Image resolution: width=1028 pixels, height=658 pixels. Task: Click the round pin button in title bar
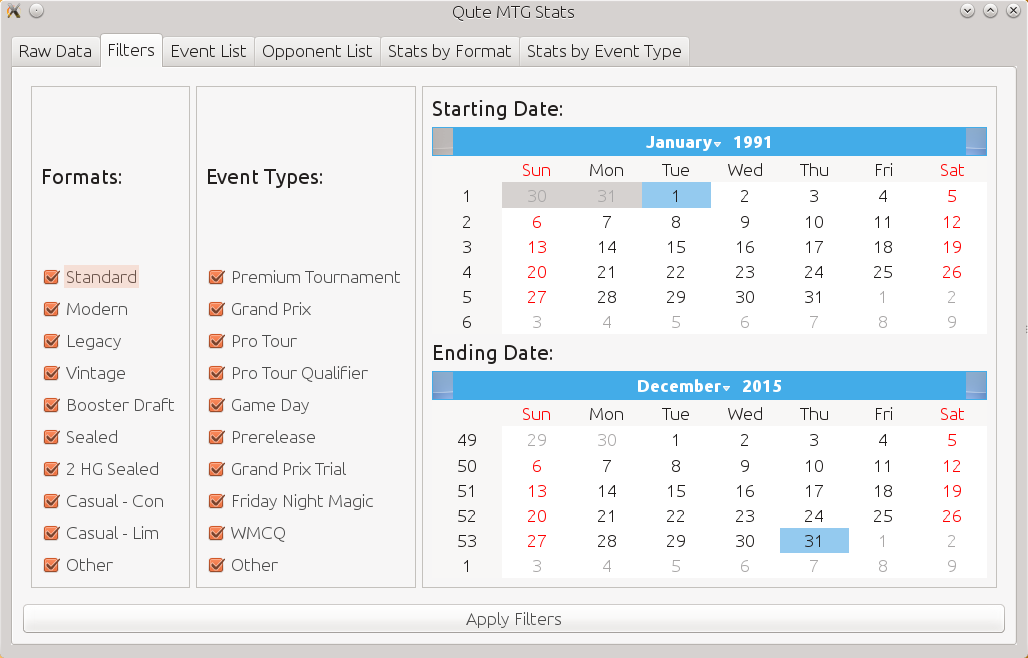(37, 10)
